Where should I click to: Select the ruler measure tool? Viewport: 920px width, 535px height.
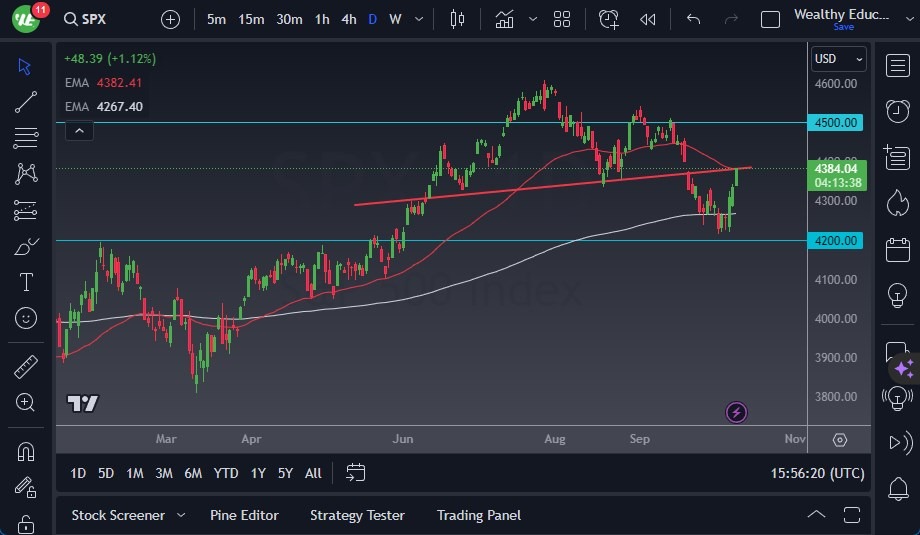26,367
